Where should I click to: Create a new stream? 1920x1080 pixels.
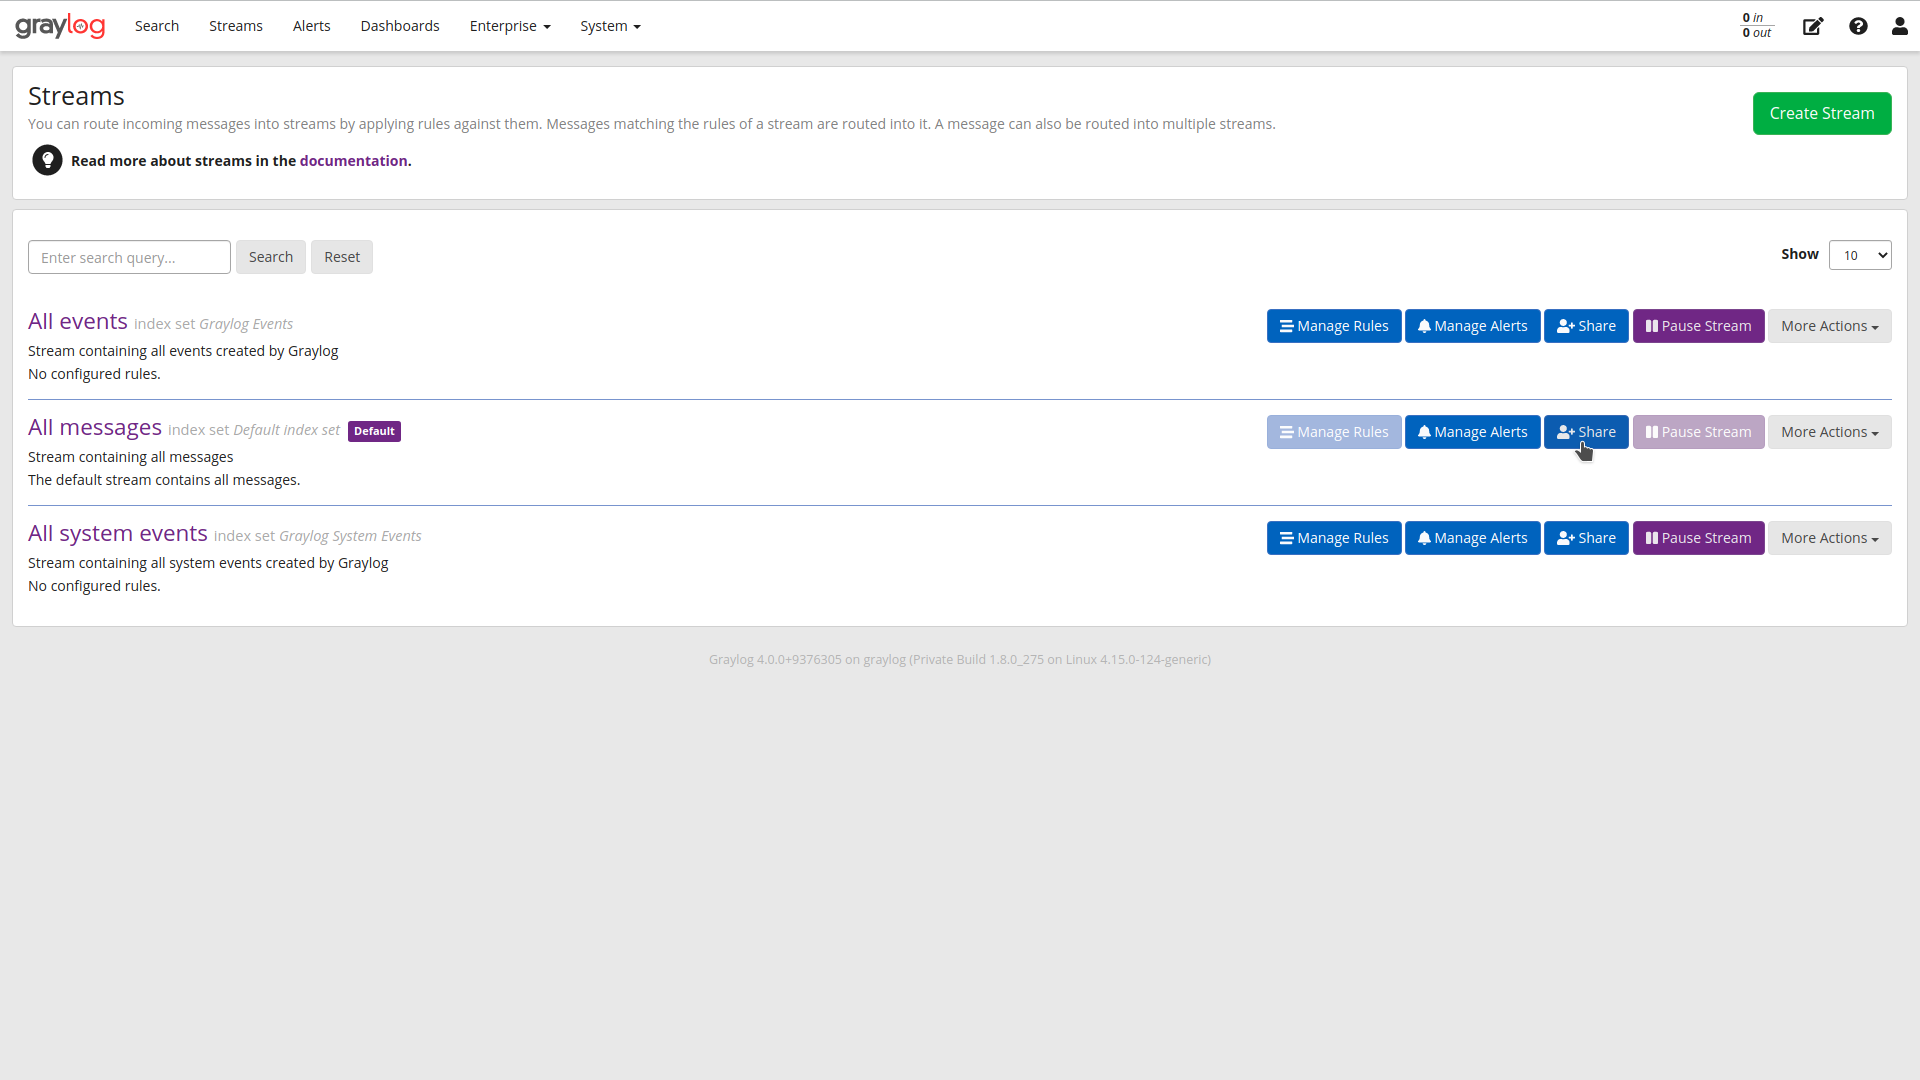click(x=1821, y=113)
